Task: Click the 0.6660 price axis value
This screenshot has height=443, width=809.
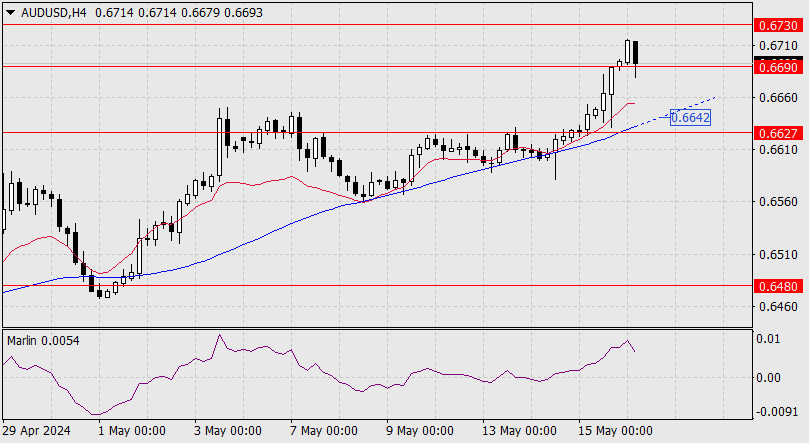Action: click(778, 97)
